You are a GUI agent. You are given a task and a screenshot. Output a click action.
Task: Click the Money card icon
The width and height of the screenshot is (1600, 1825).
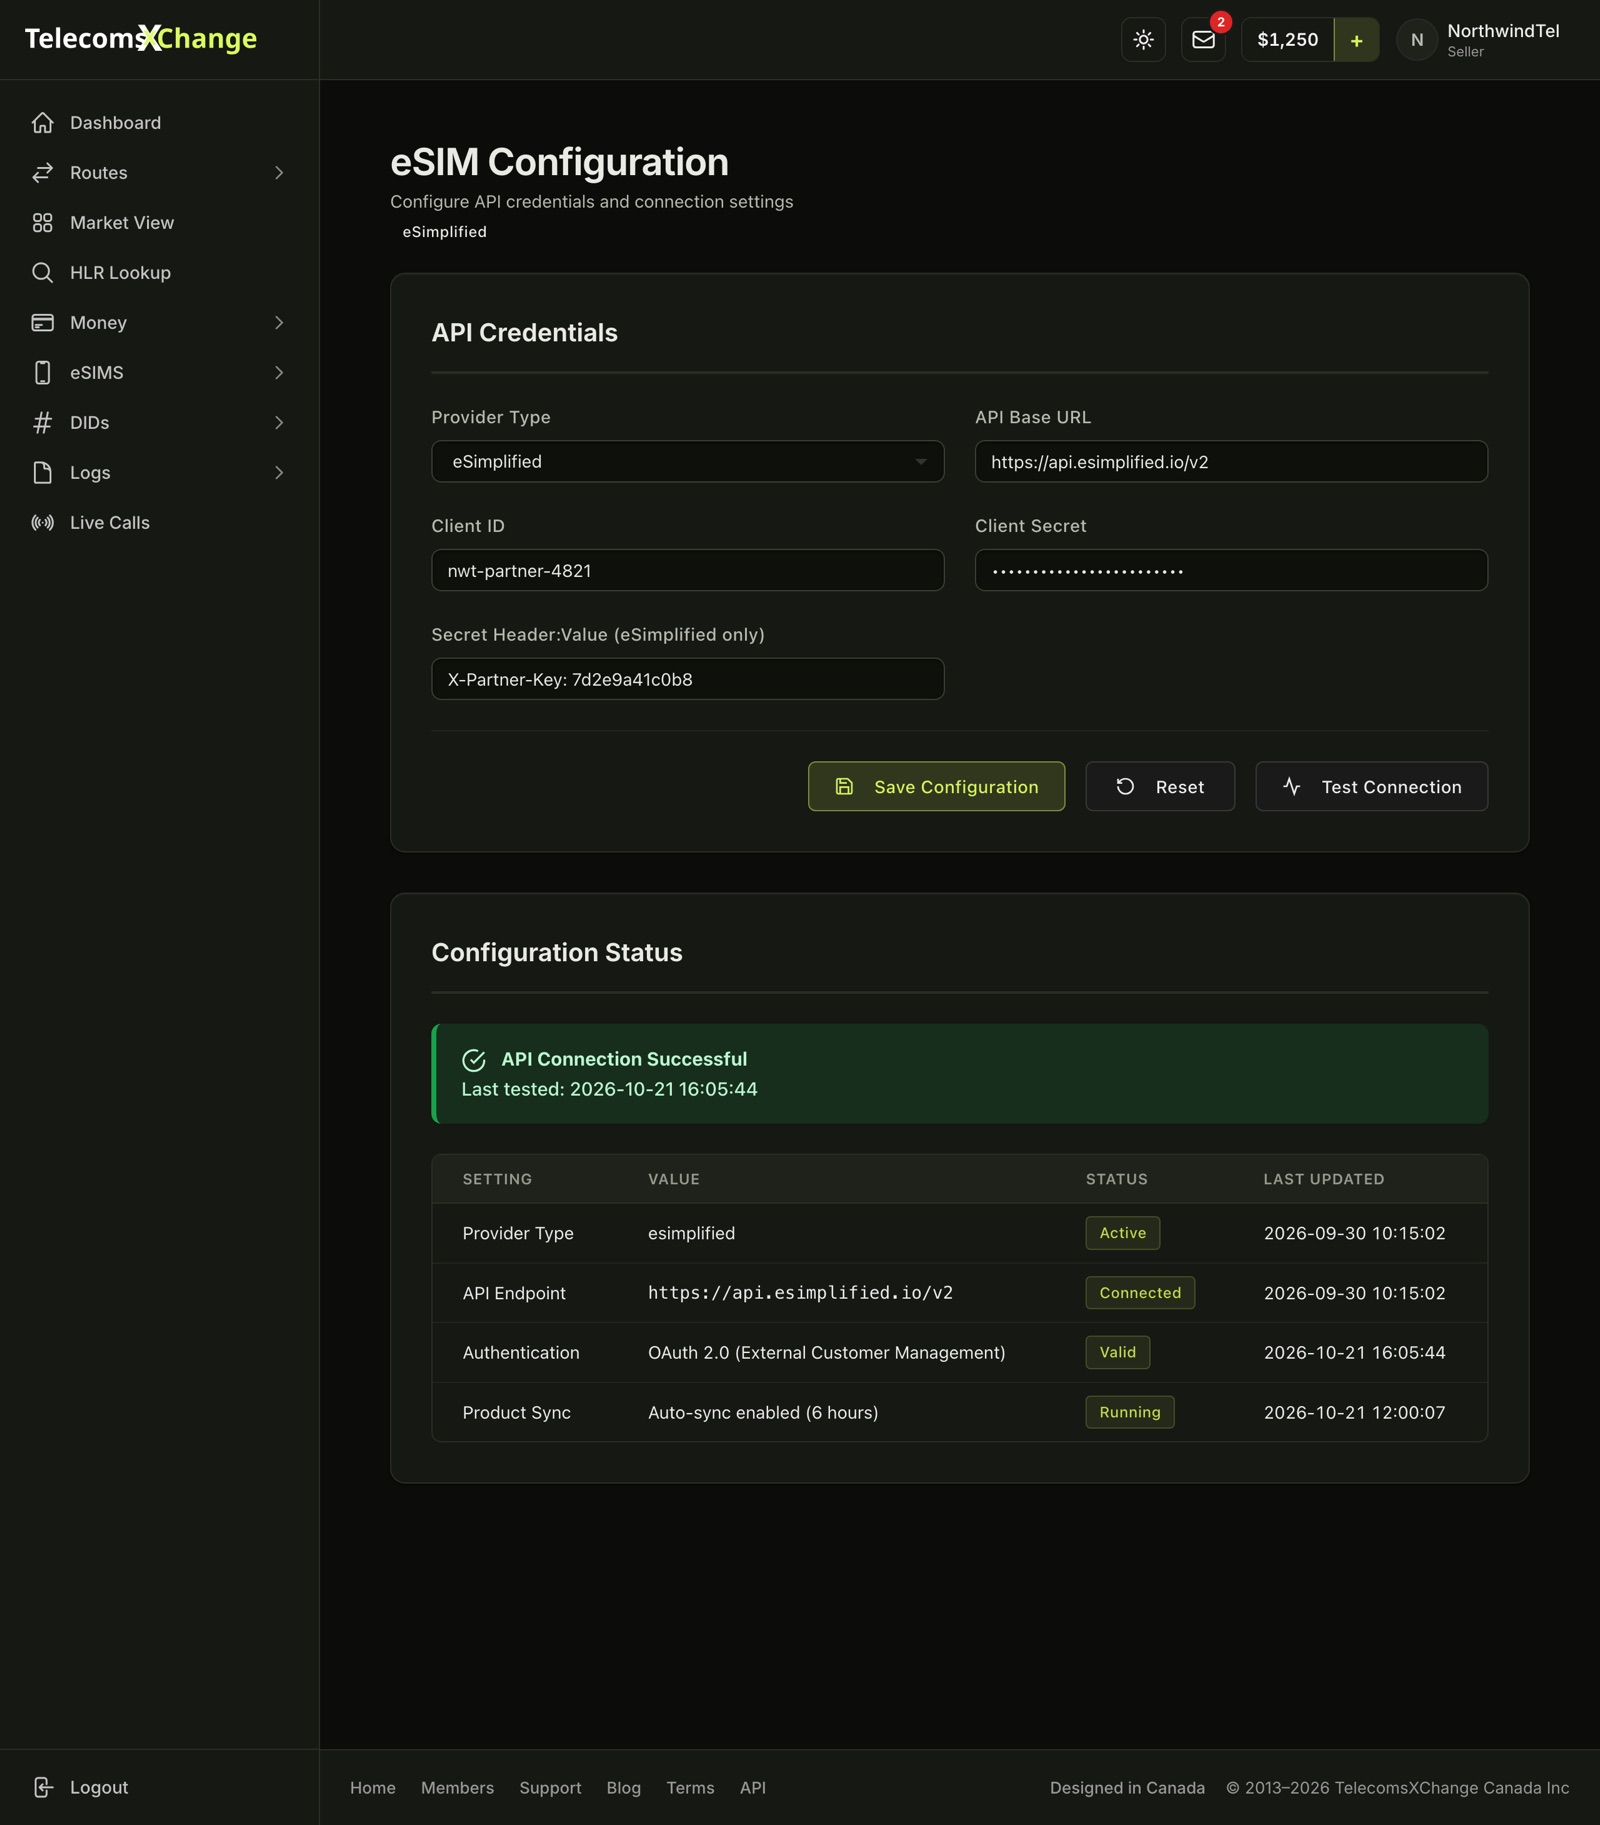coord(42,322)
